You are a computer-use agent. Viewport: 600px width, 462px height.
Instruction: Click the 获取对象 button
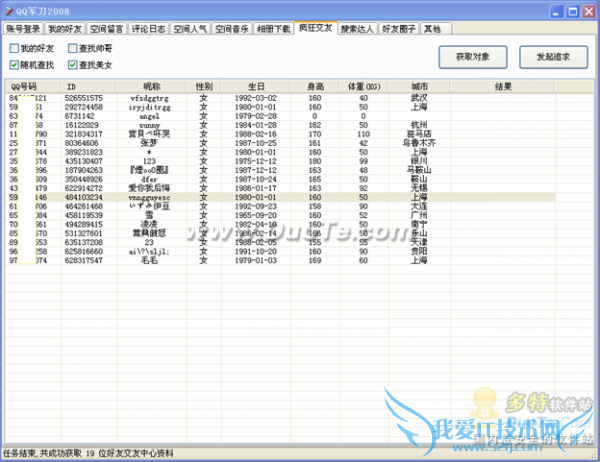point(473,57)
